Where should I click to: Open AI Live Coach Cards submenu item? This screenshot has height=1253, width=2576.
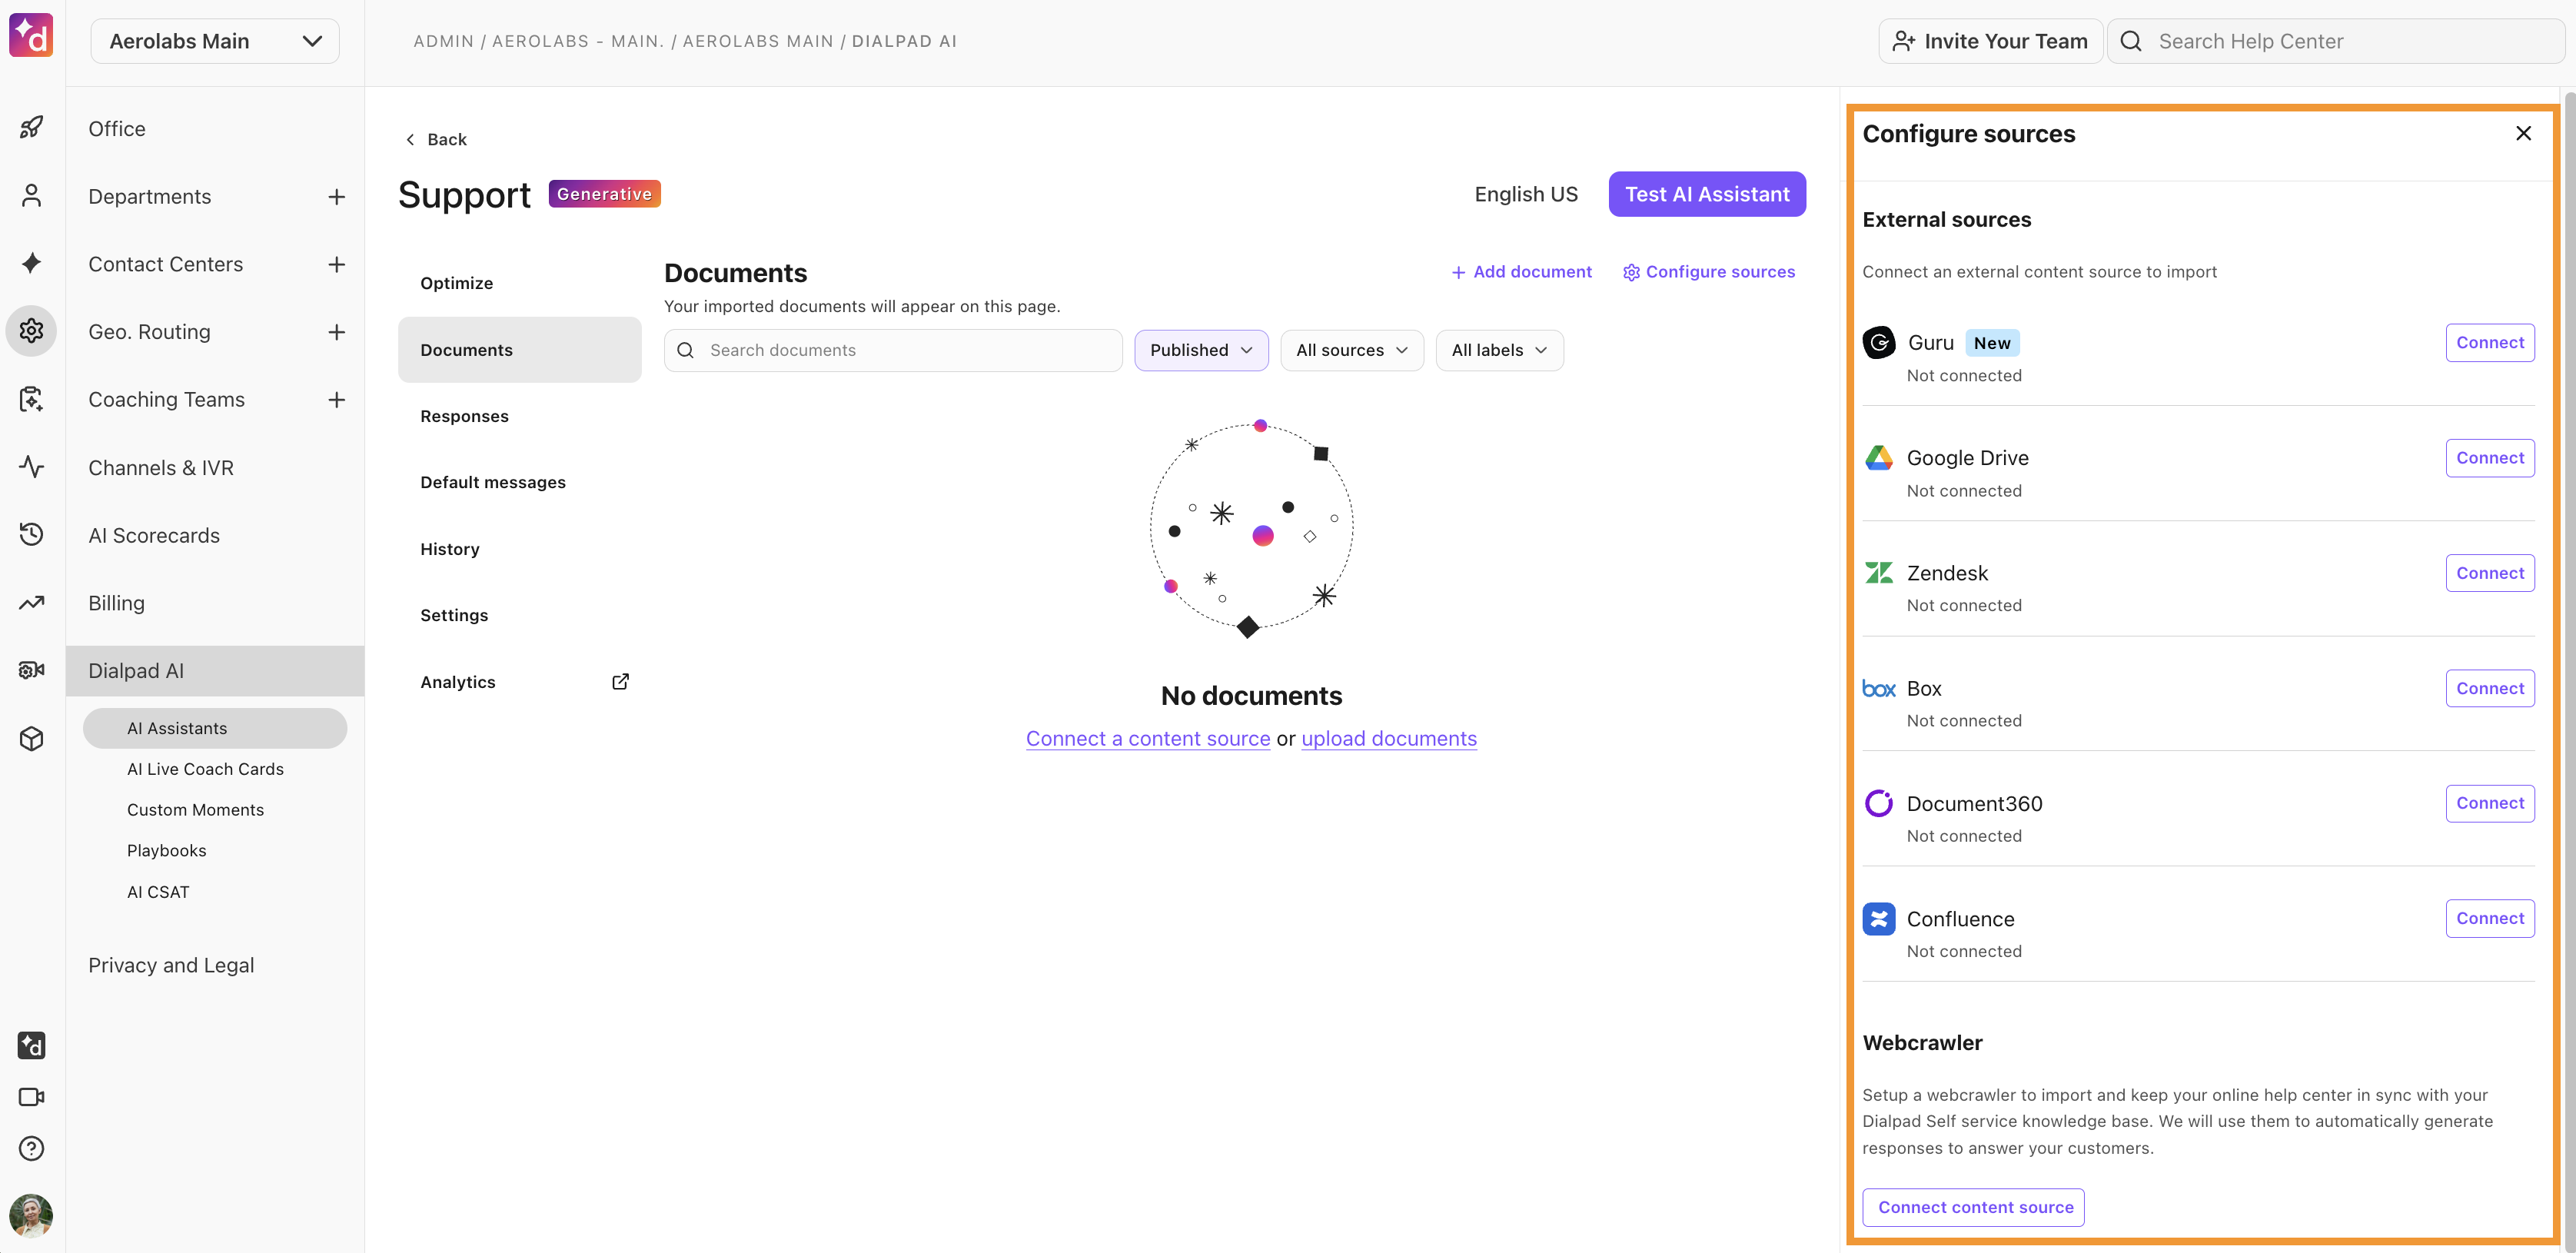click(205, 769)
